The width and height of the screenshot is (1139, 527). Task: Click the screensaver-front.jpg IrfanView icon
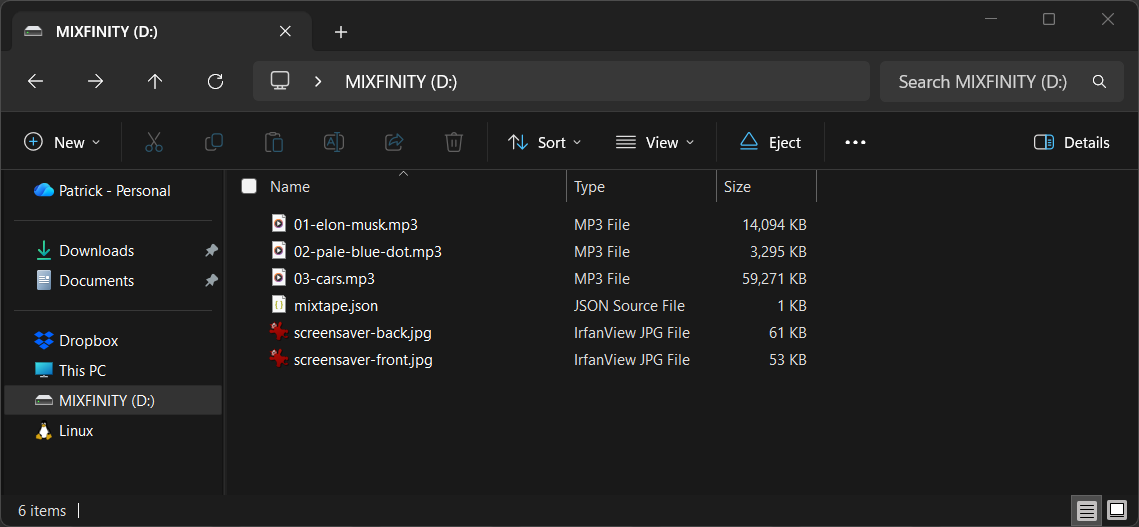(278, 359)
